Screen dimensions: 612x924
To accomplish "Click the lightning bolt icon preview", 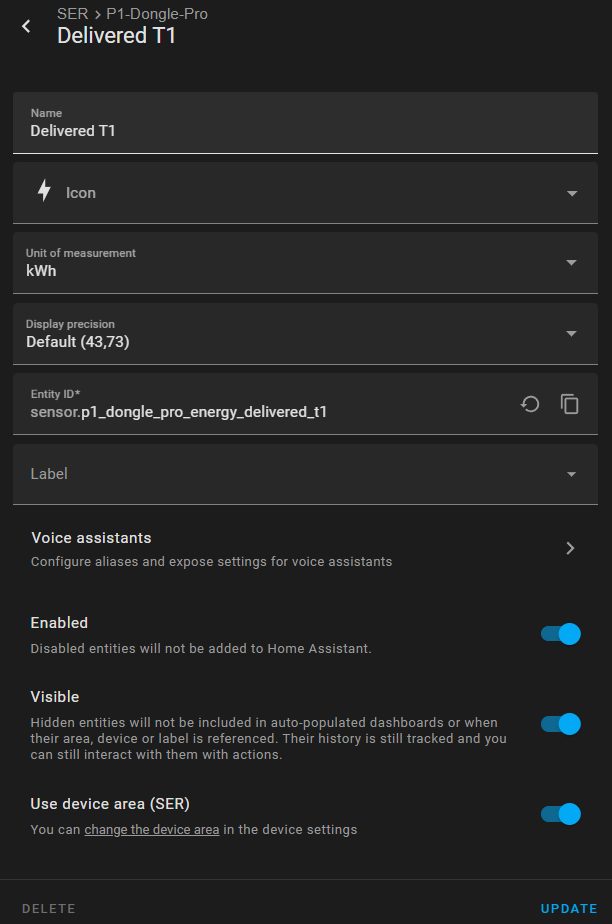I will (44, 191).
